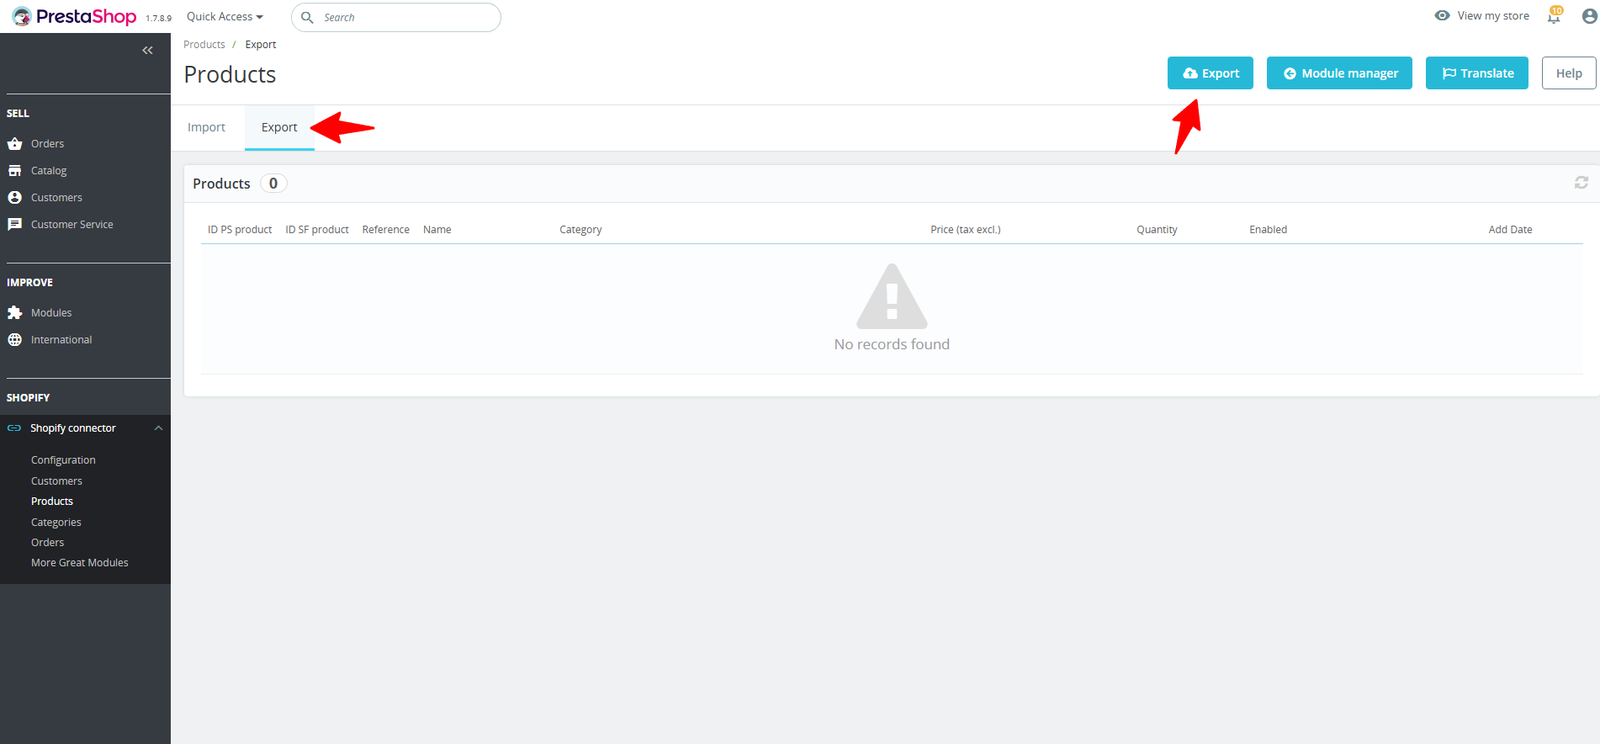Open Customers in the Sell menu
The width and height of the screenshot is (1600, 744).
pos(57,198)
